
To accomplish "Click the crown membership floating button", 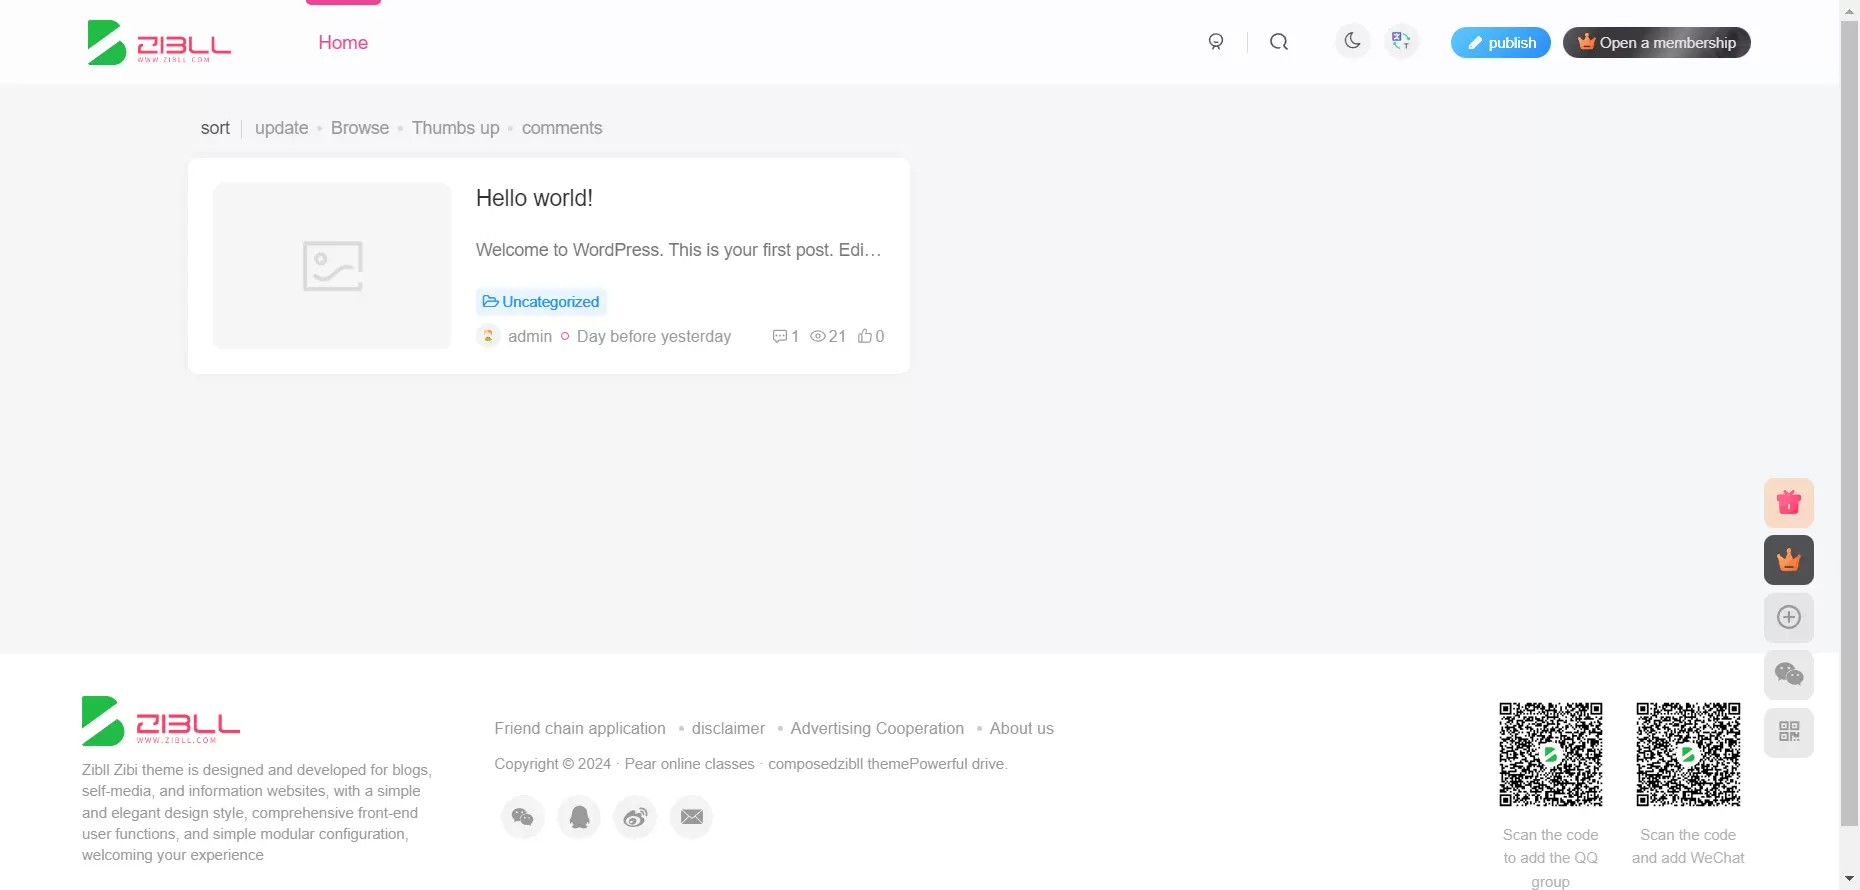I will tap(1789, 560).
